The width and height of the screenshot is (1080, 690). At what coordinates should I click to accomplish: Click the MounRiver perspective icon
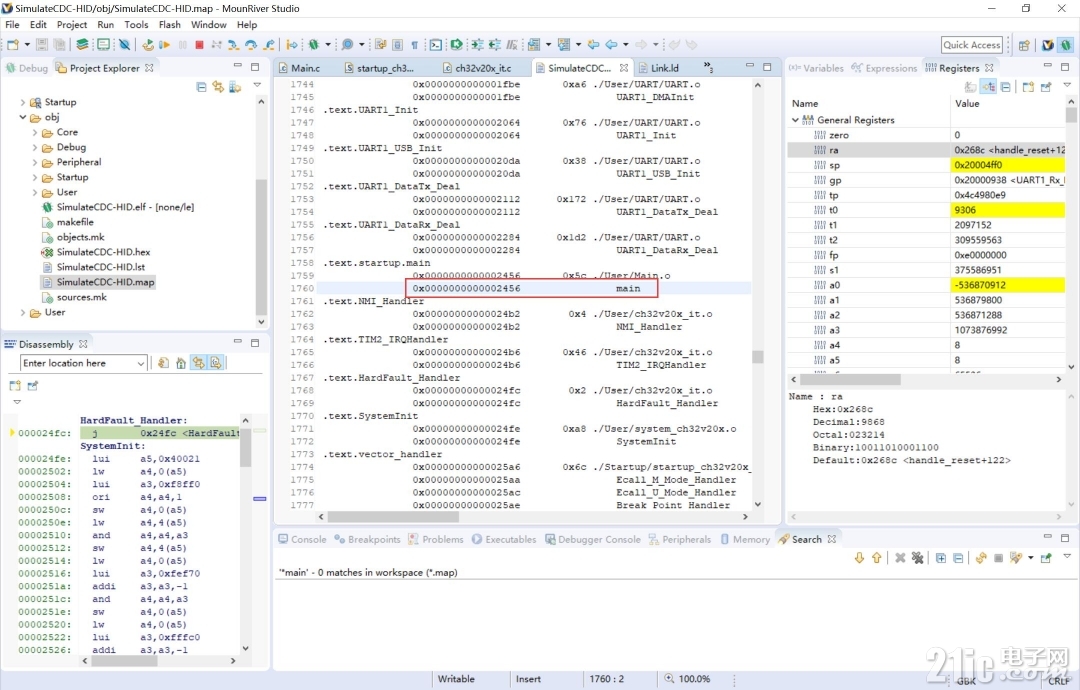point(1048,45)
